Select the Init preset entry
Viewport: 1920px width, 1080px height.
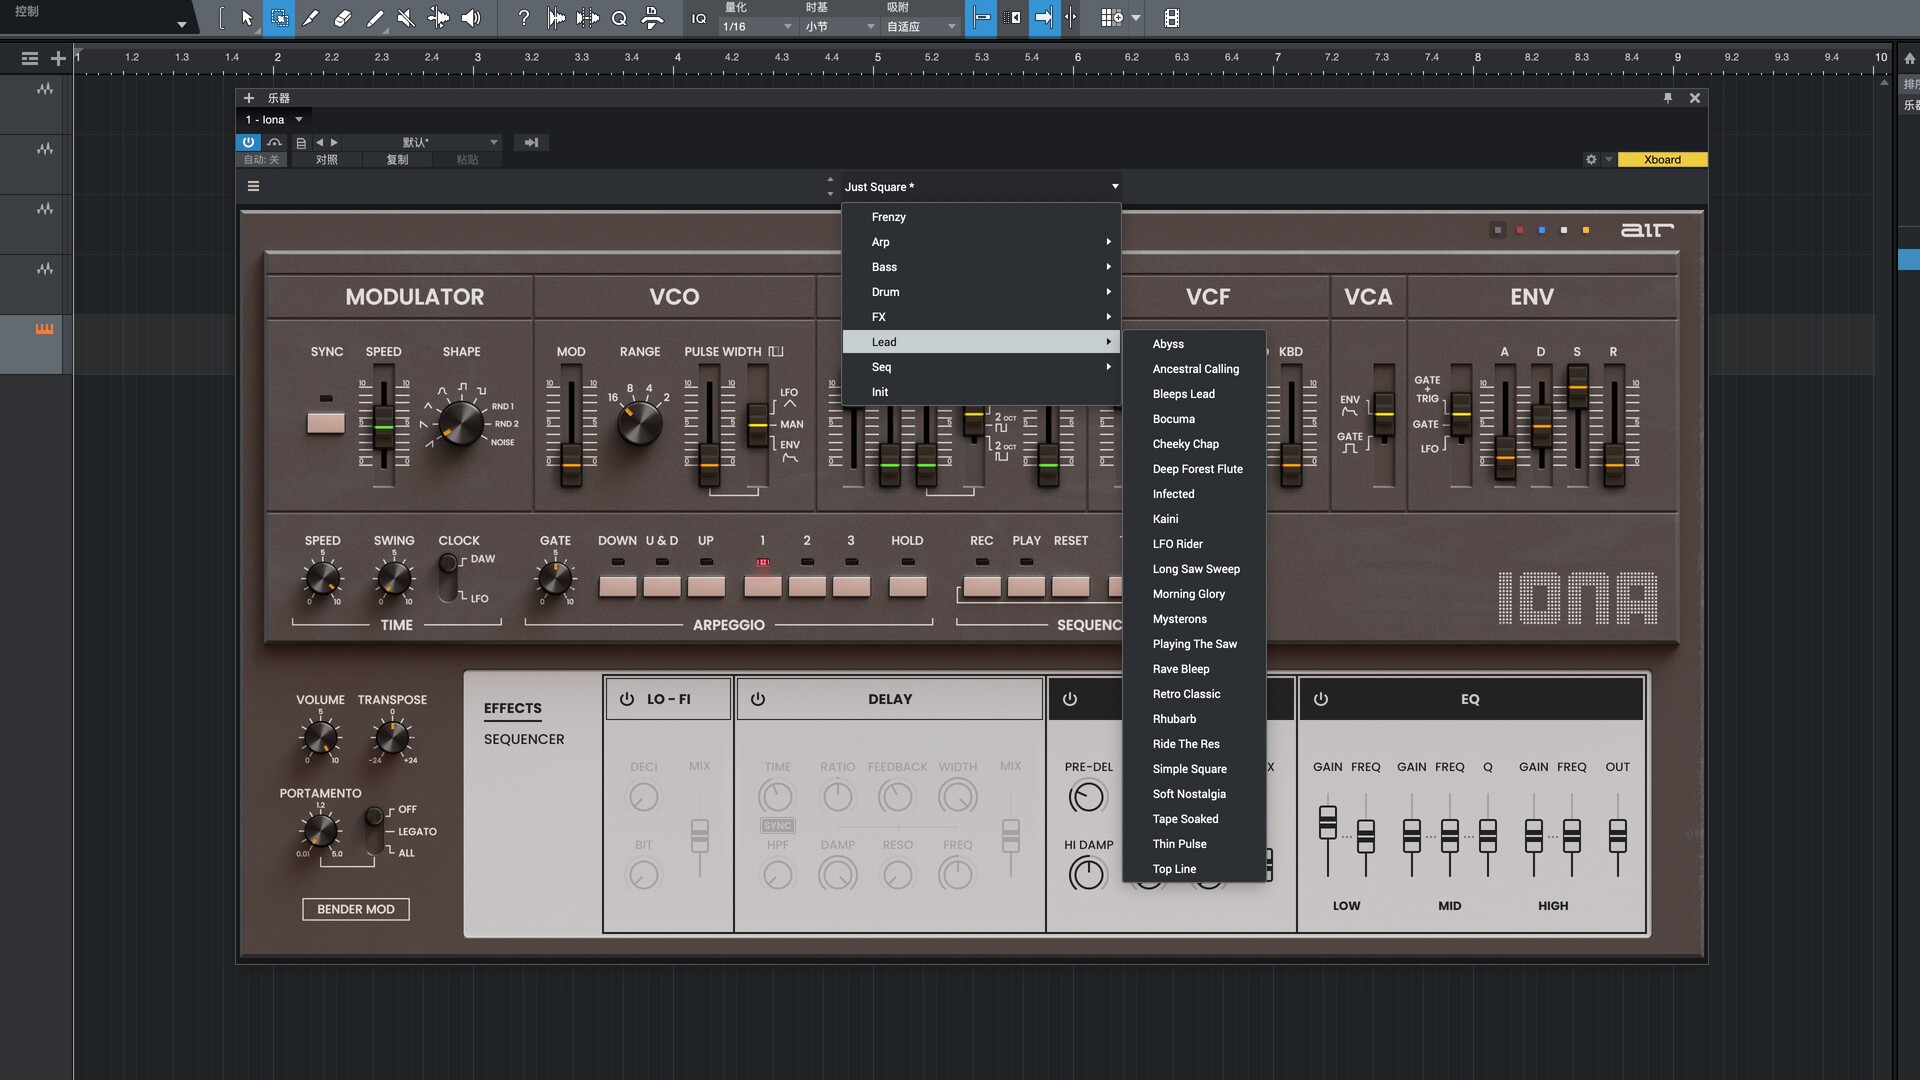[880, 392]
